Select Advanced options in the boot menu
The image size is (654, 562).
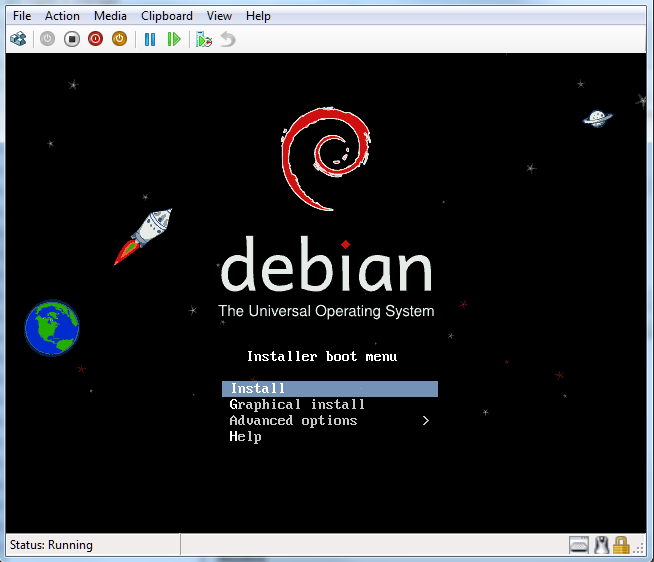293,420
